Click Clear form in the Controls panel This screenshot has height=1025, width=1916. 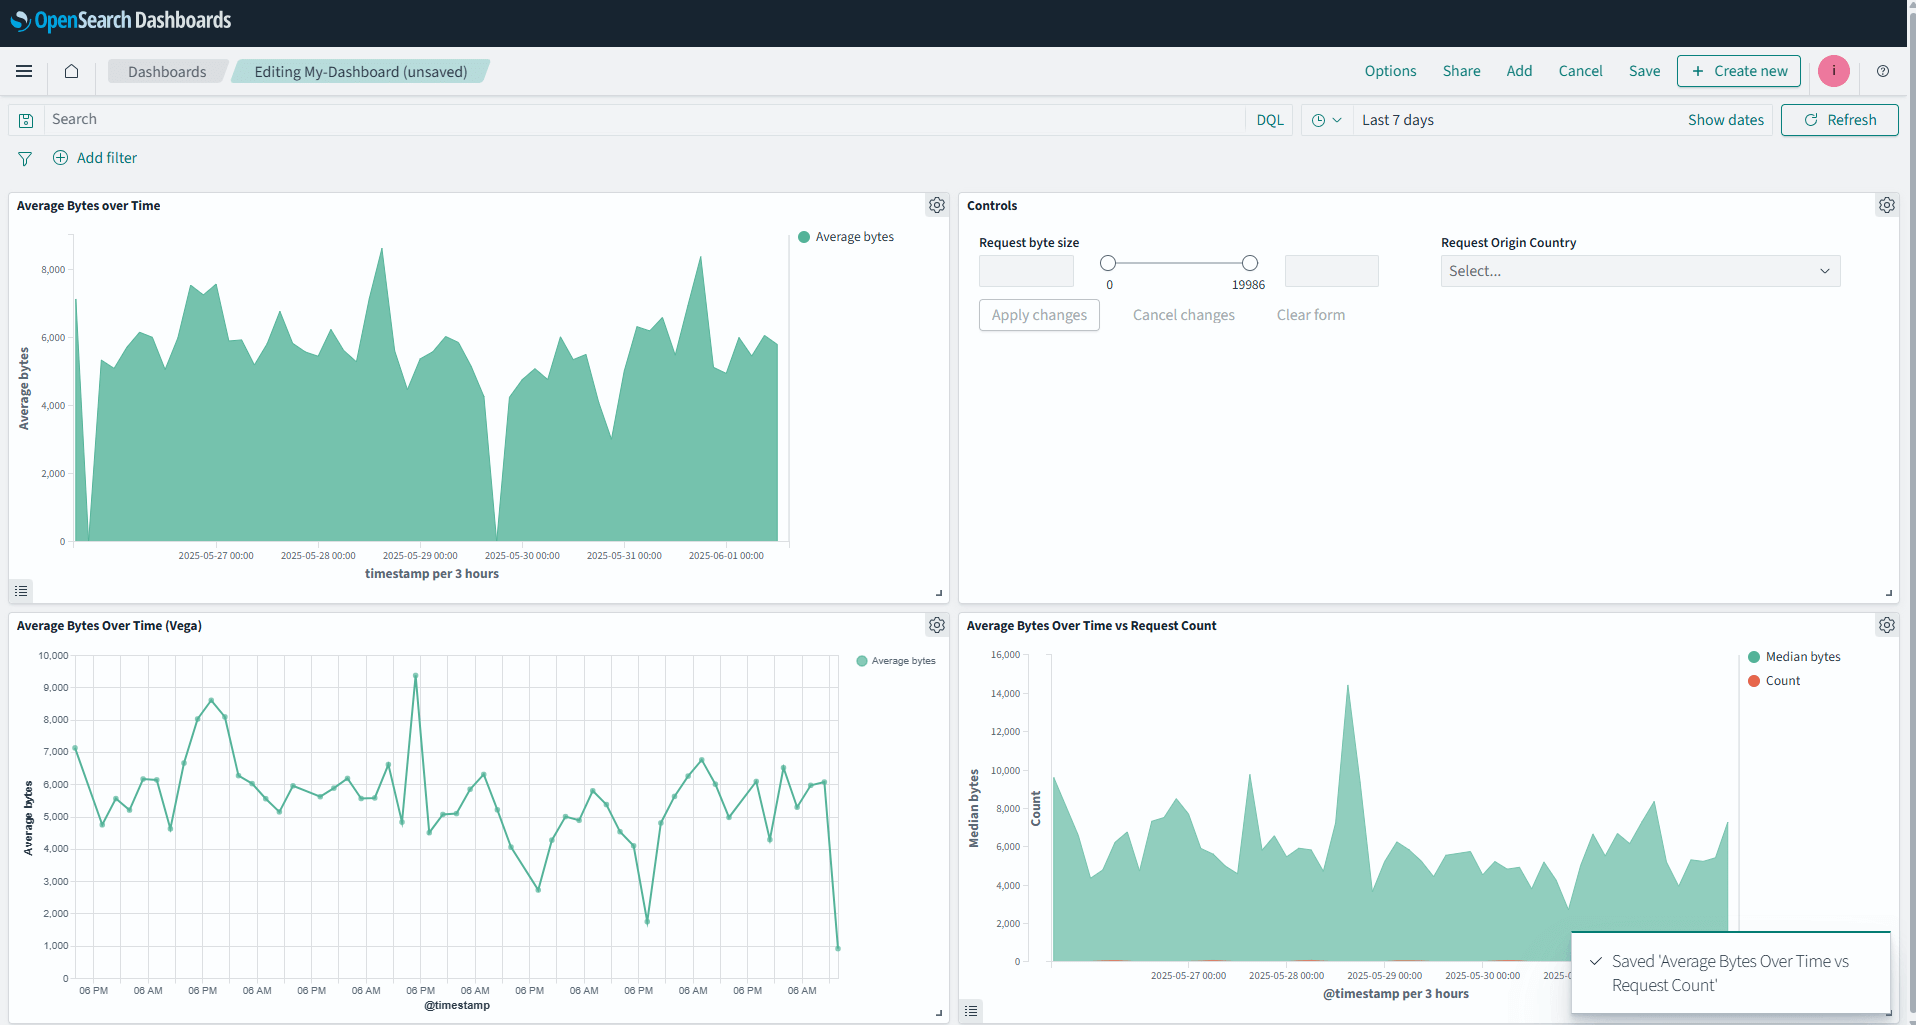pos(1310,314)
